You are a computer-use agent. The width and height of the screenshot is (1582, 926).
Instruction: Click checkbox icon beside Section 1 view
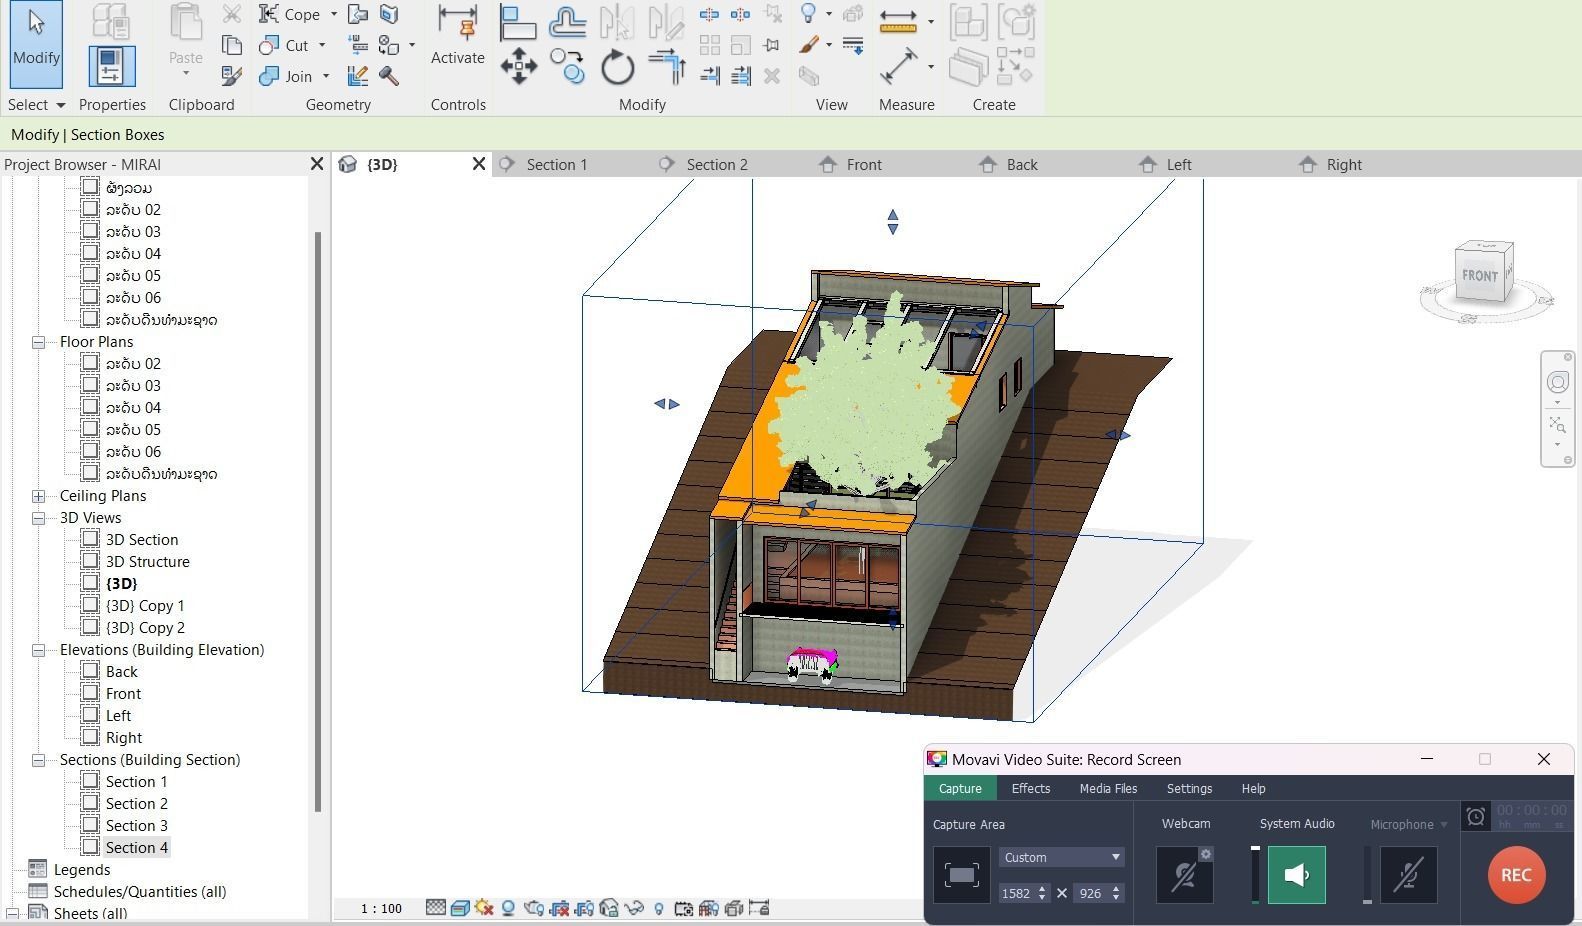(90, 781)
